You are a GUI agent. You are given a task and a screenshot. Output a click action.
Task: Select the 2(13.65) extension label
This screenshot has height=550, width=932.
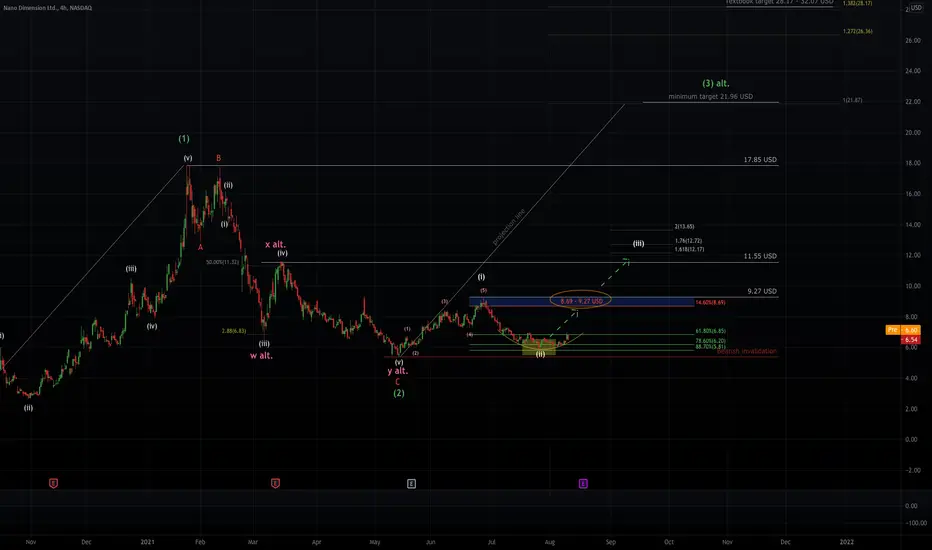pyautogui.click(x=684, y=227)
